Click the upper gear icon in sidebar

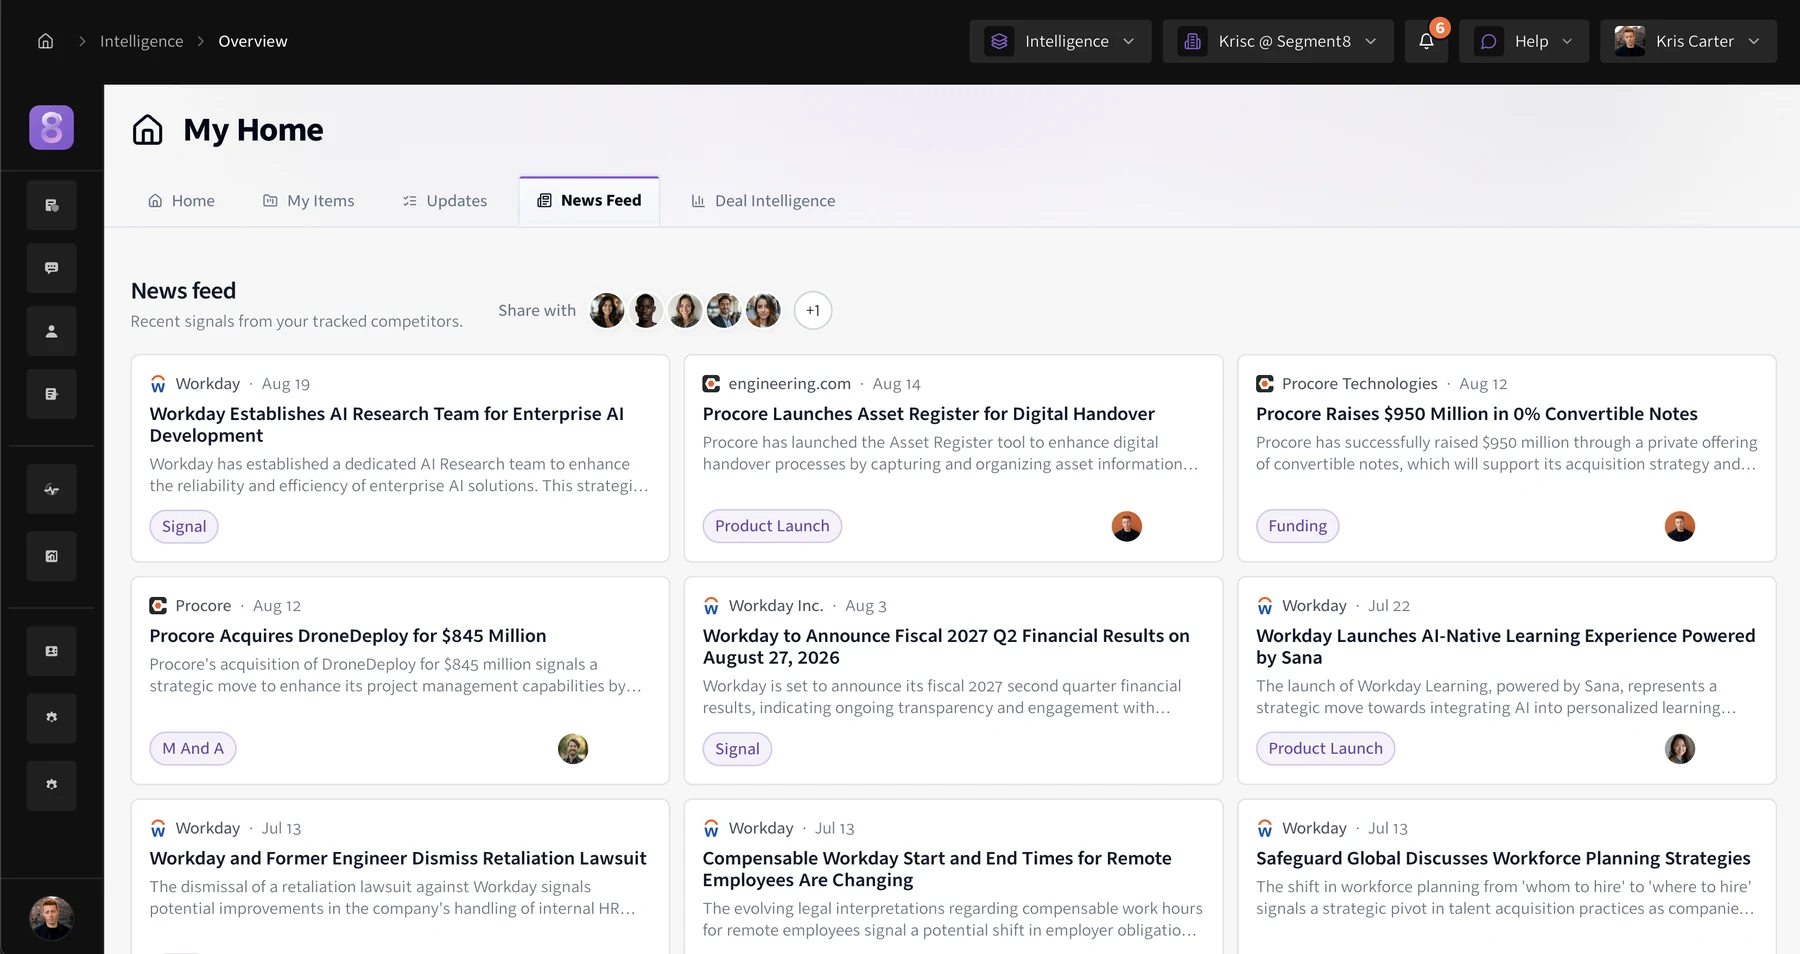[x=51, y=718]
